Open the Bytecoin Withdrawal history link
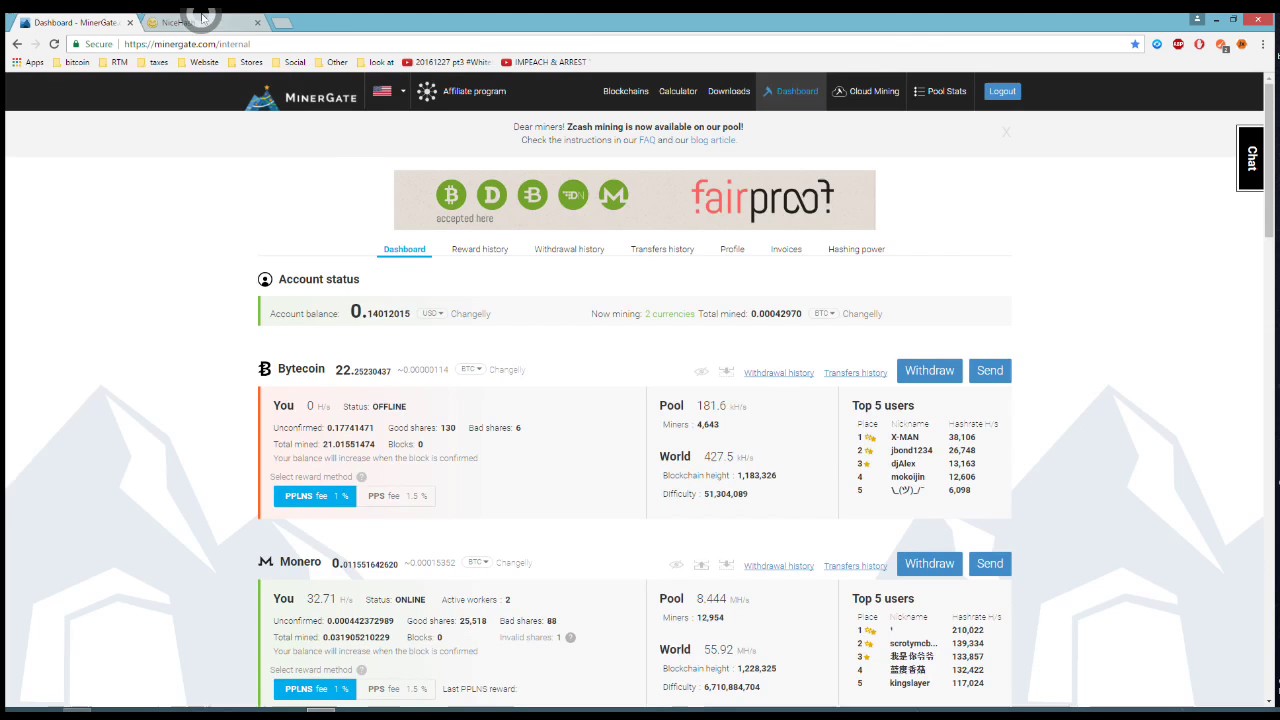1280x720 pixels. (779, 373)
